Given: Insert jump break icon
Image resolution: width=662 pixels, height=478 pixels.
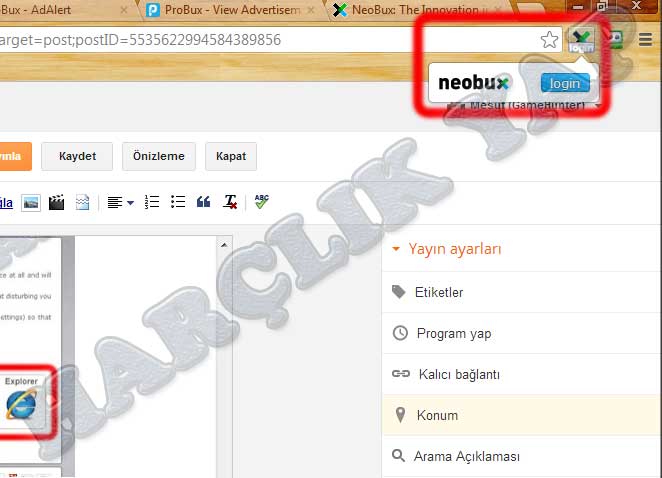Looking at the screenshot, I should click(82, 202).
